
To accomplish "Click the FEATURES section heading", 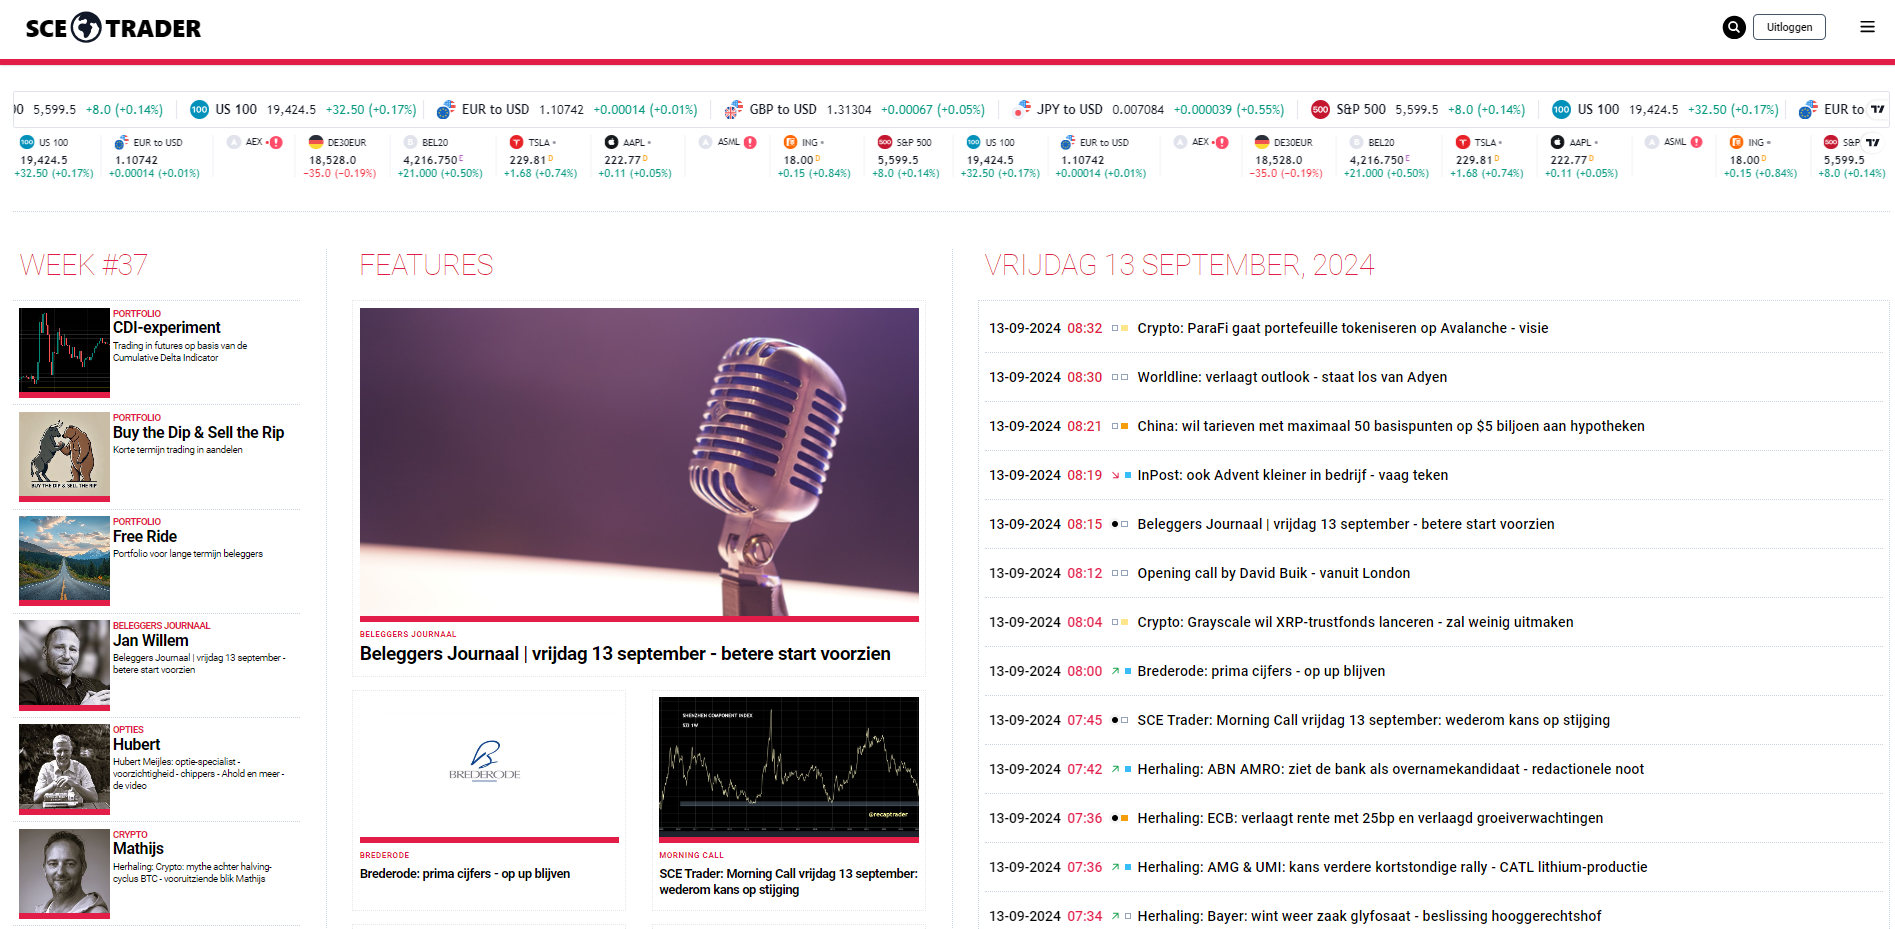I will pos(427,265).
